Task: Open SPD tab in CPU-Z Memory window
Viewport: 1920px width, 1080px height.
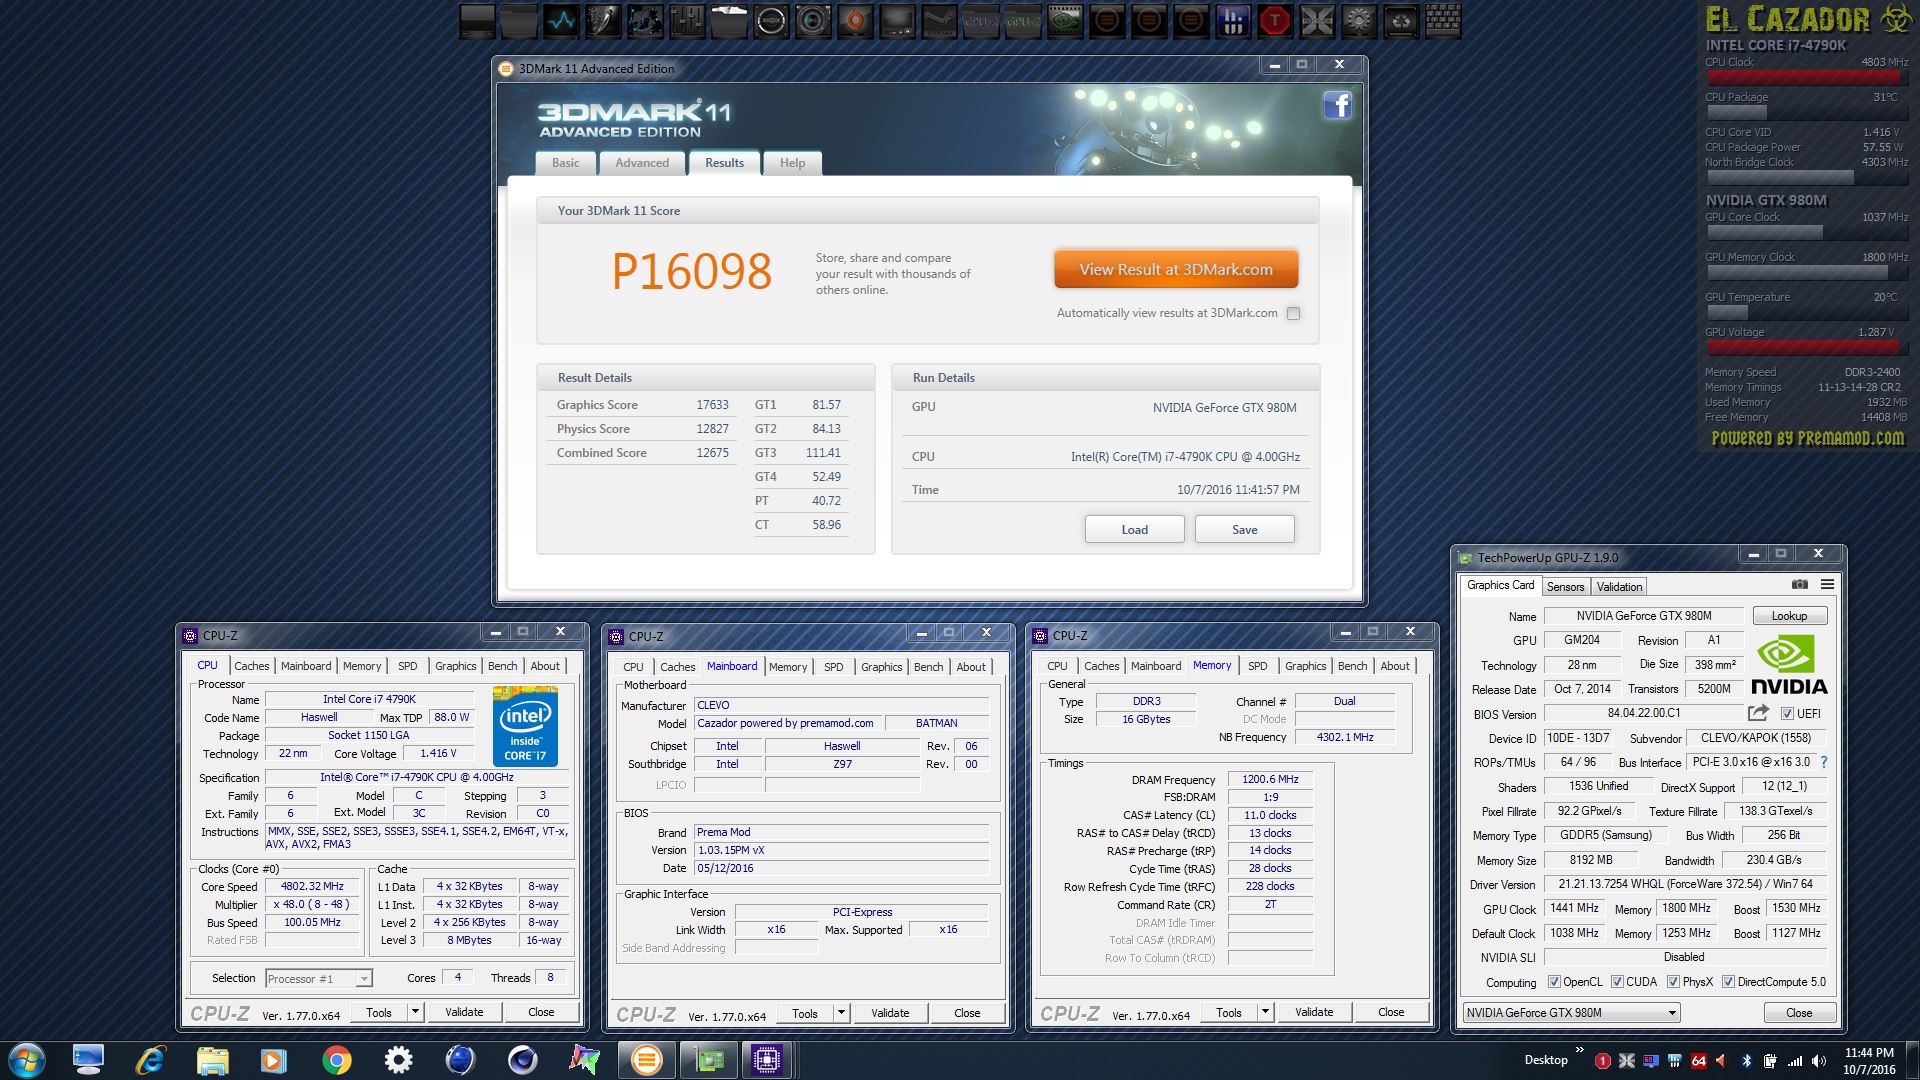Action: point(1258,666)
